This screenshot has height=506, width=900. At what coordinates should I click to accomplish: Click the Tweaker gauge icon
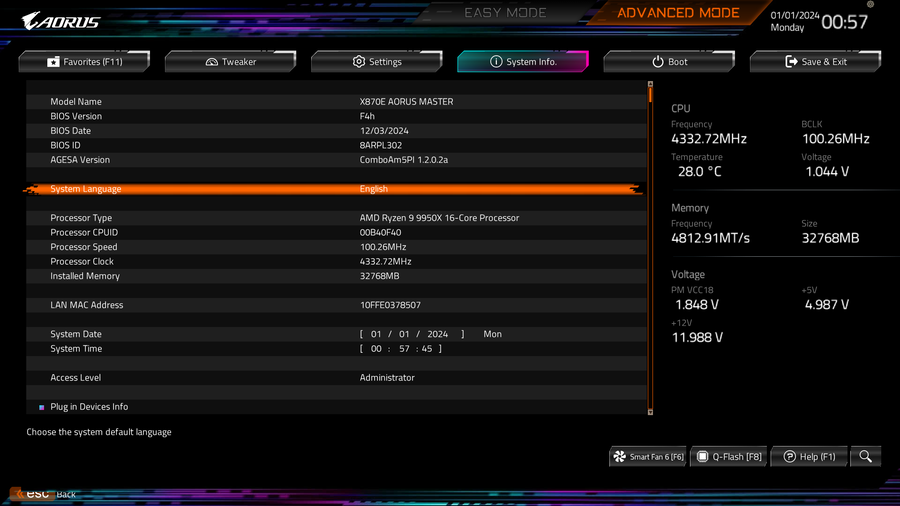click(x=212, y=61)
